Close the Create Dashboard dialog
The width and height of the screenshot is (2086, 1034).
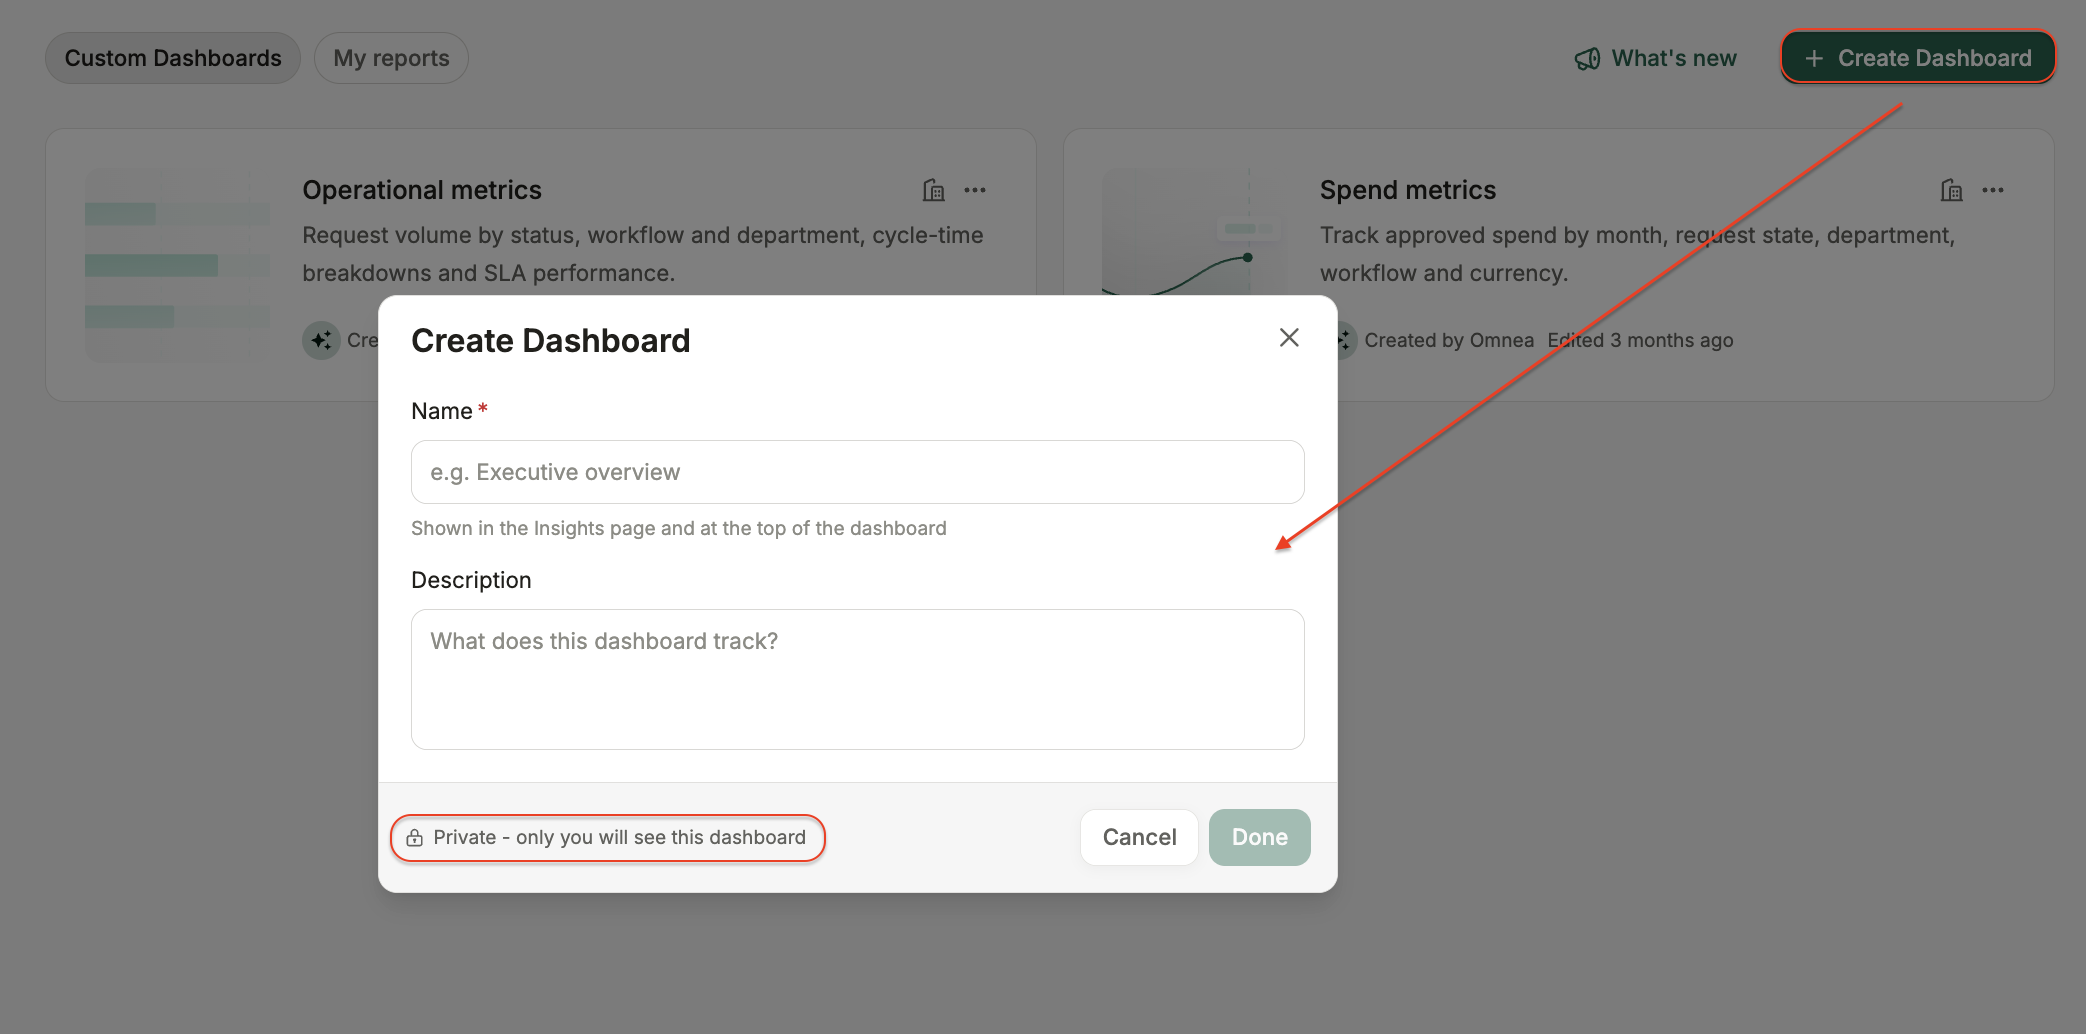tap(1289, 338)
